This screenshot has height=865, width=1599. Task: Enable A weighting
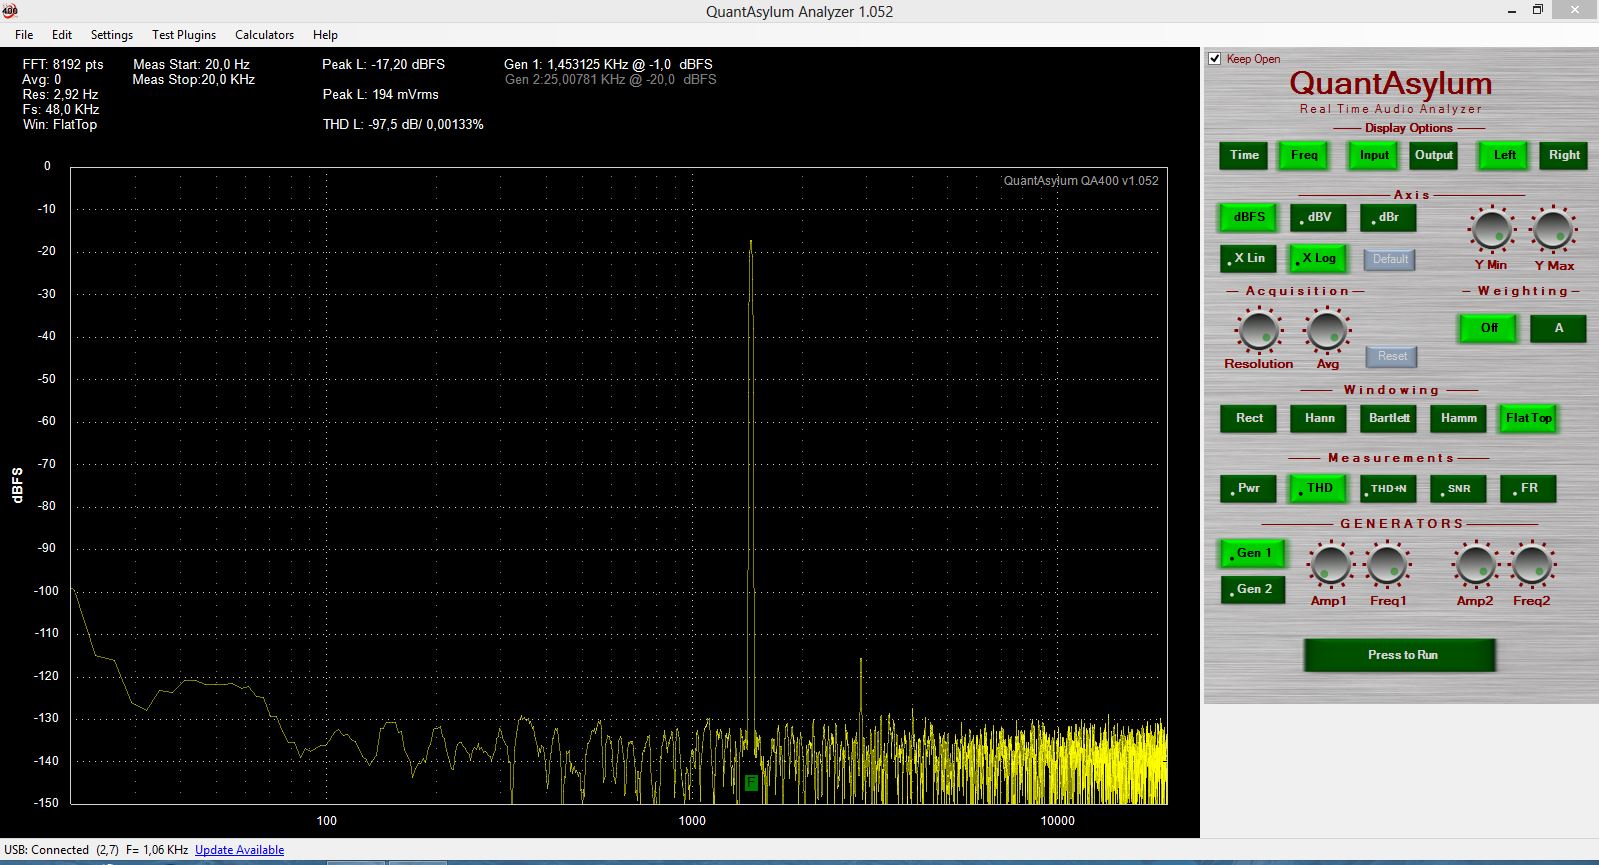[x=1558, y=328]
